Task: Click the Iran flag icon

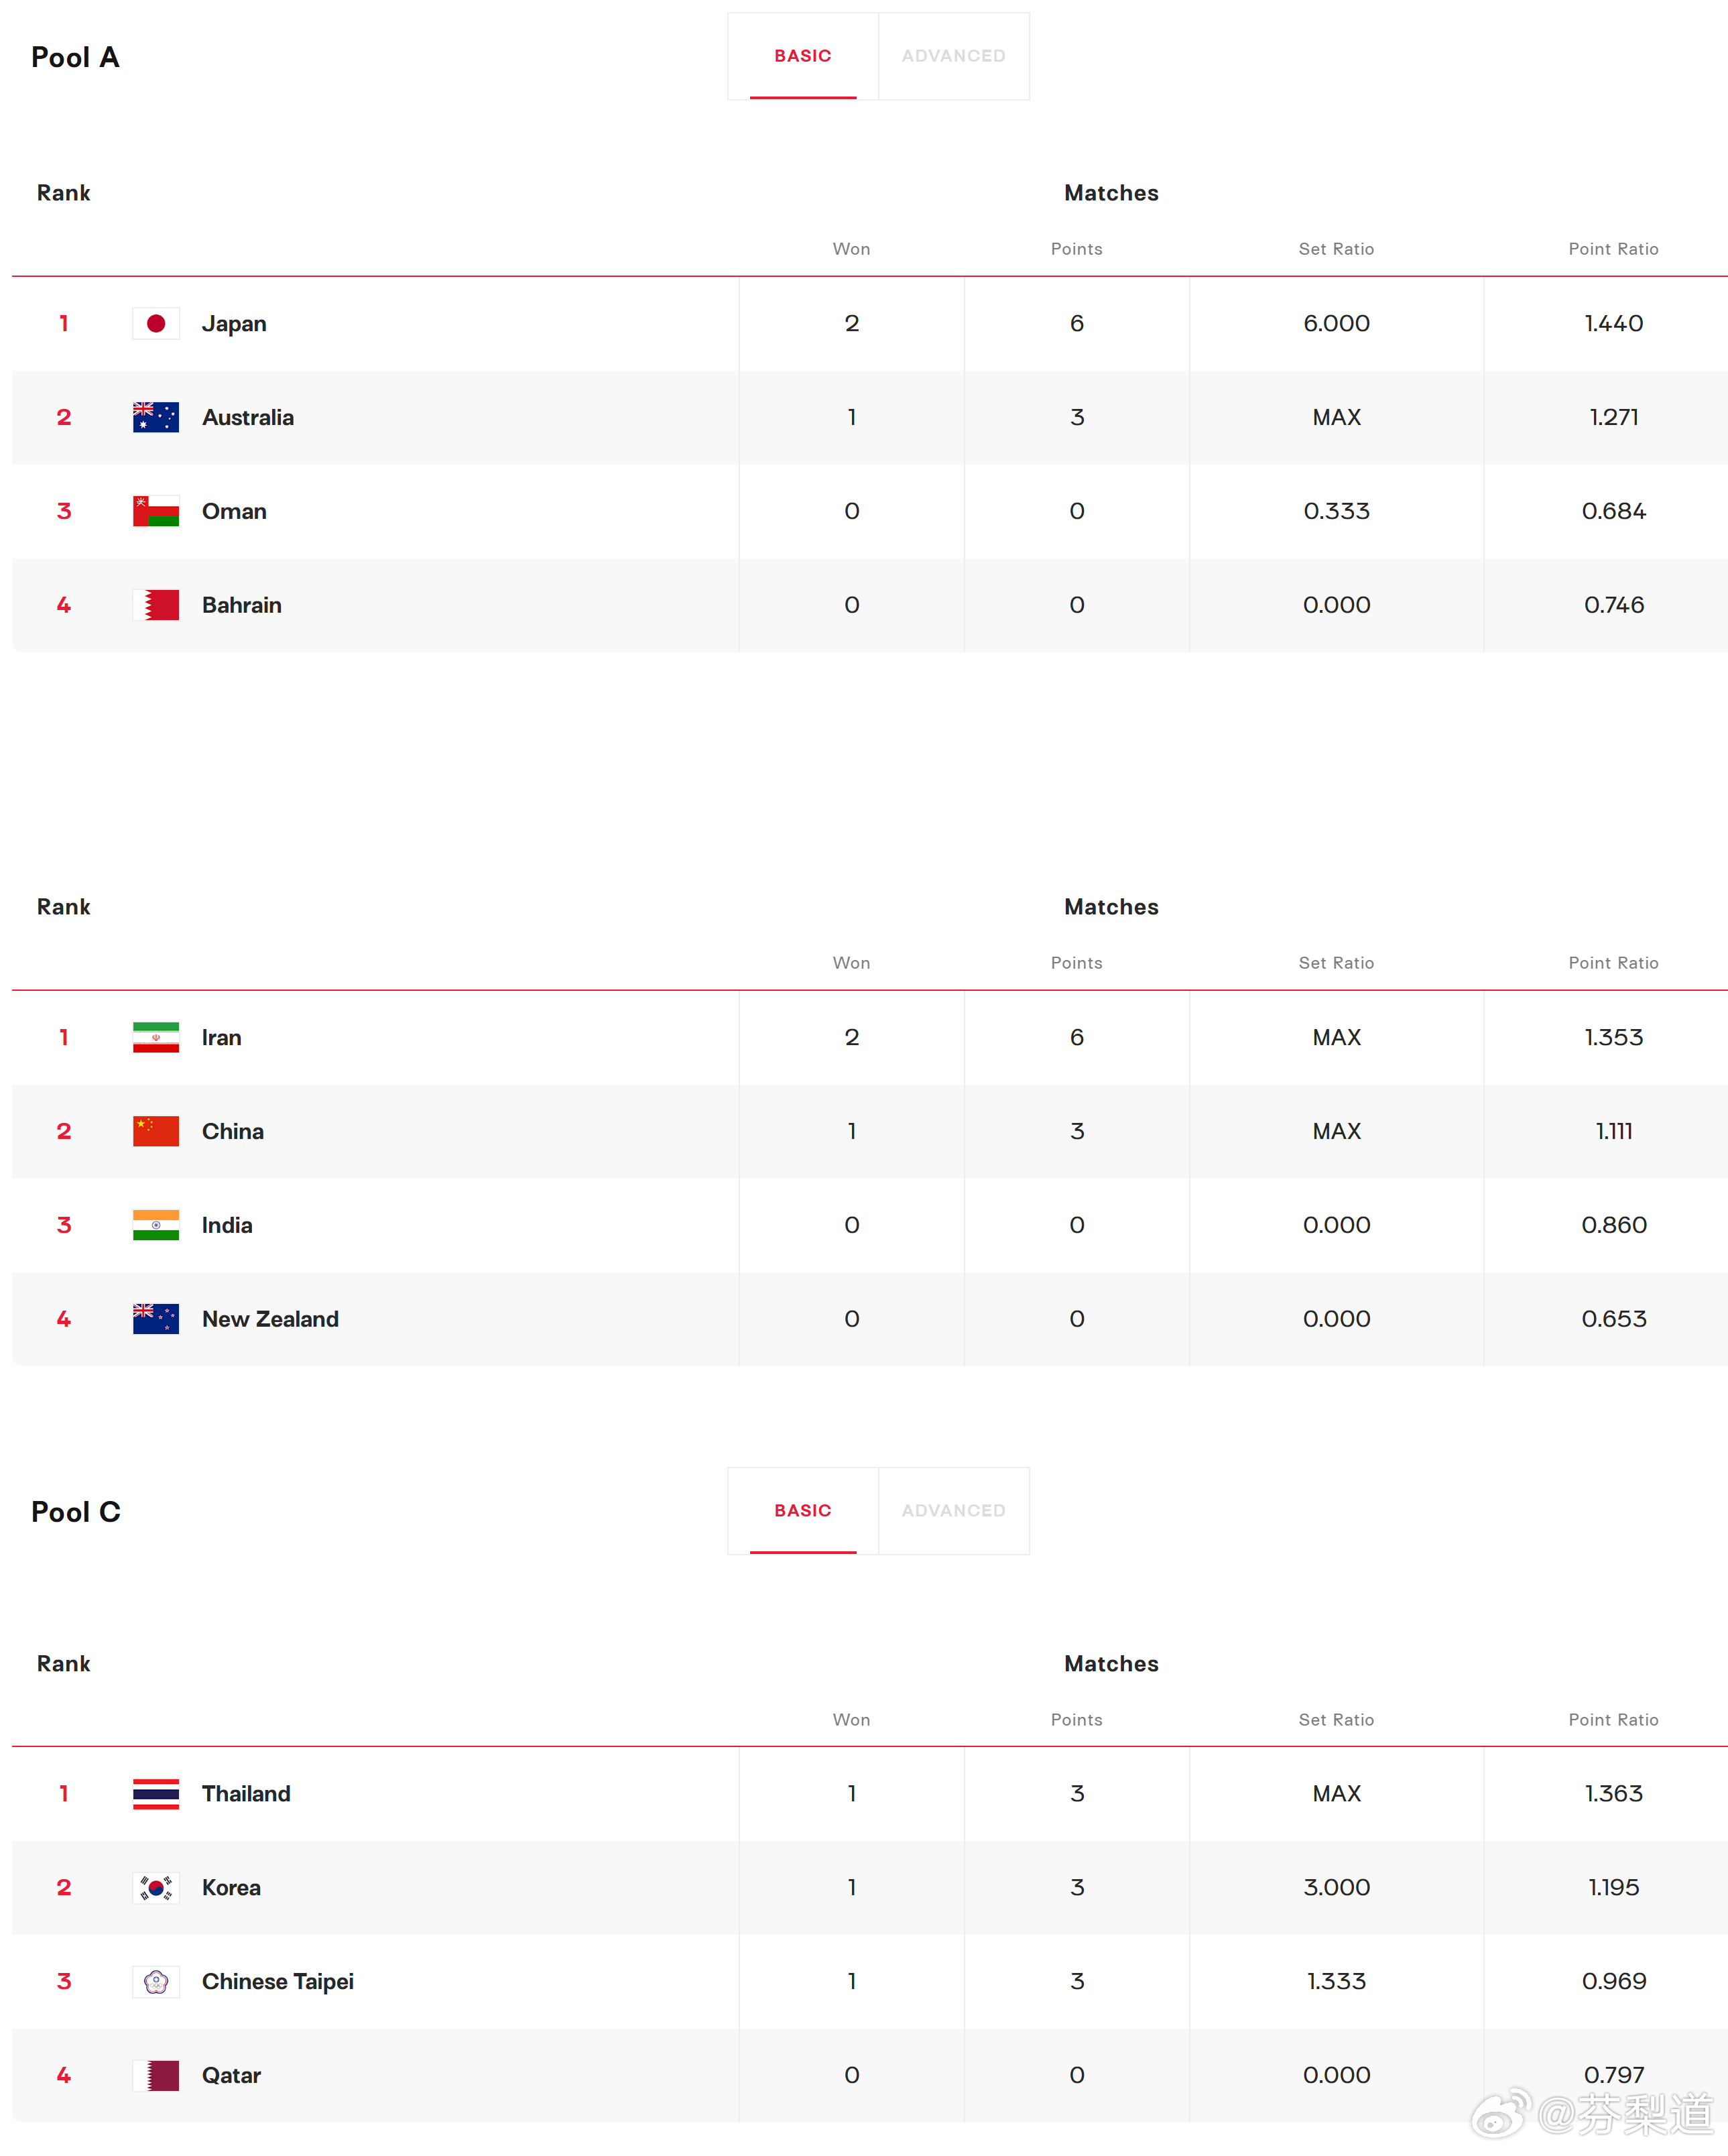Action: [x=156, y=1037]
